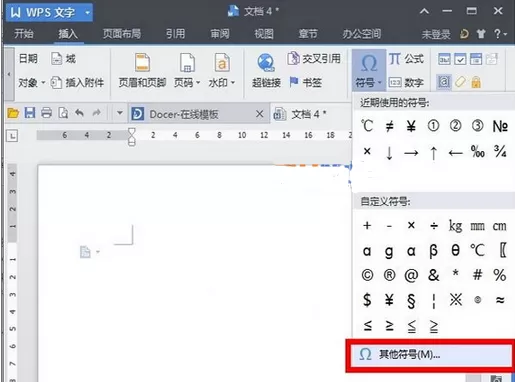
Task: Open the 页码 page number dropdown
Action: point(187,71)
